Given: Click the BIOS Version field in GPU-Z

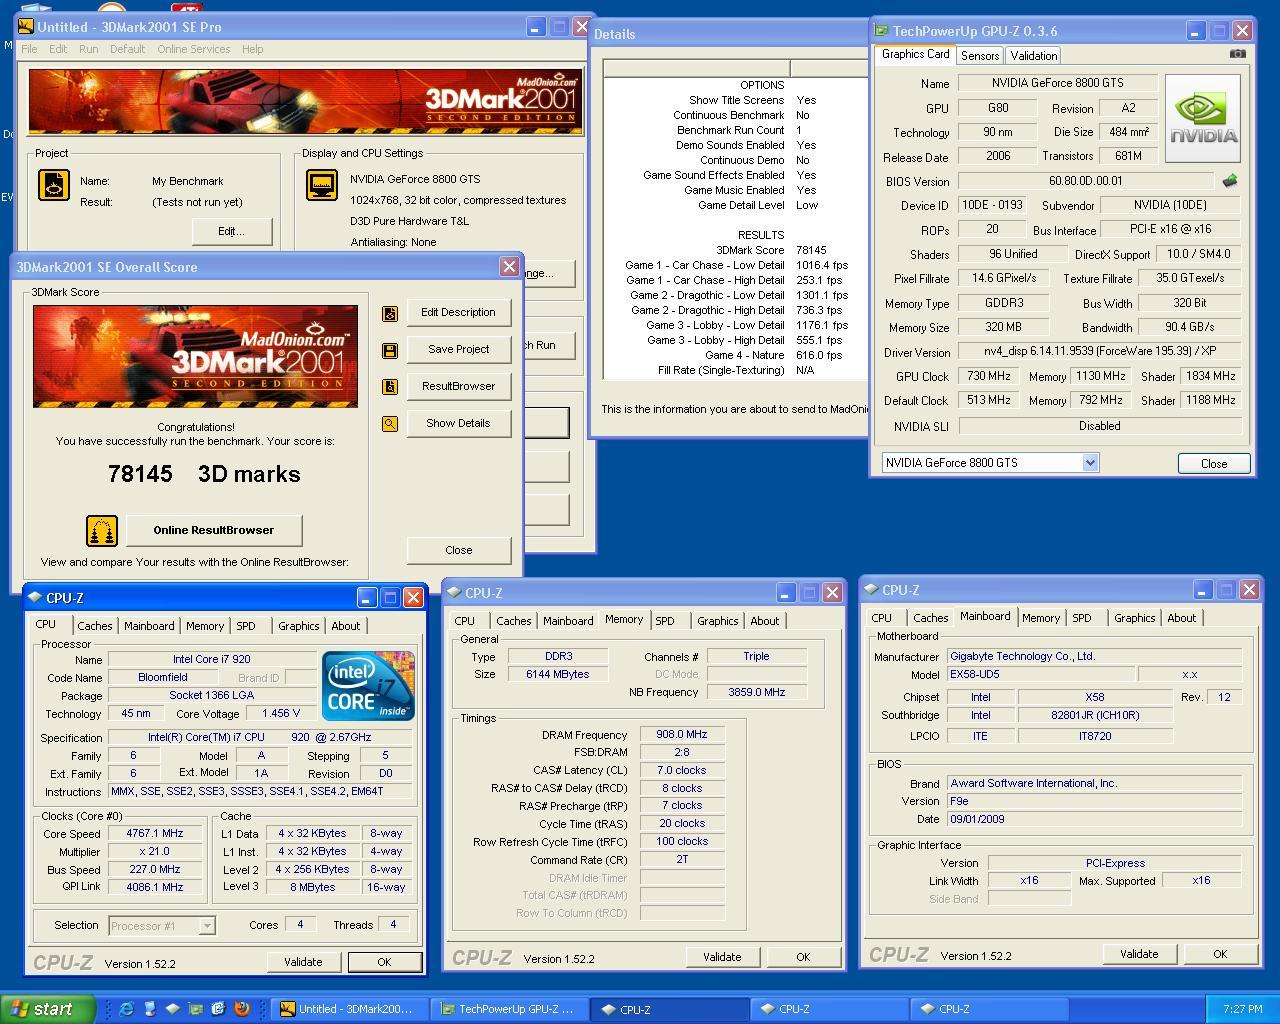Looking at the screenshot, I should pyautogui.click(x=1086, y=181).
